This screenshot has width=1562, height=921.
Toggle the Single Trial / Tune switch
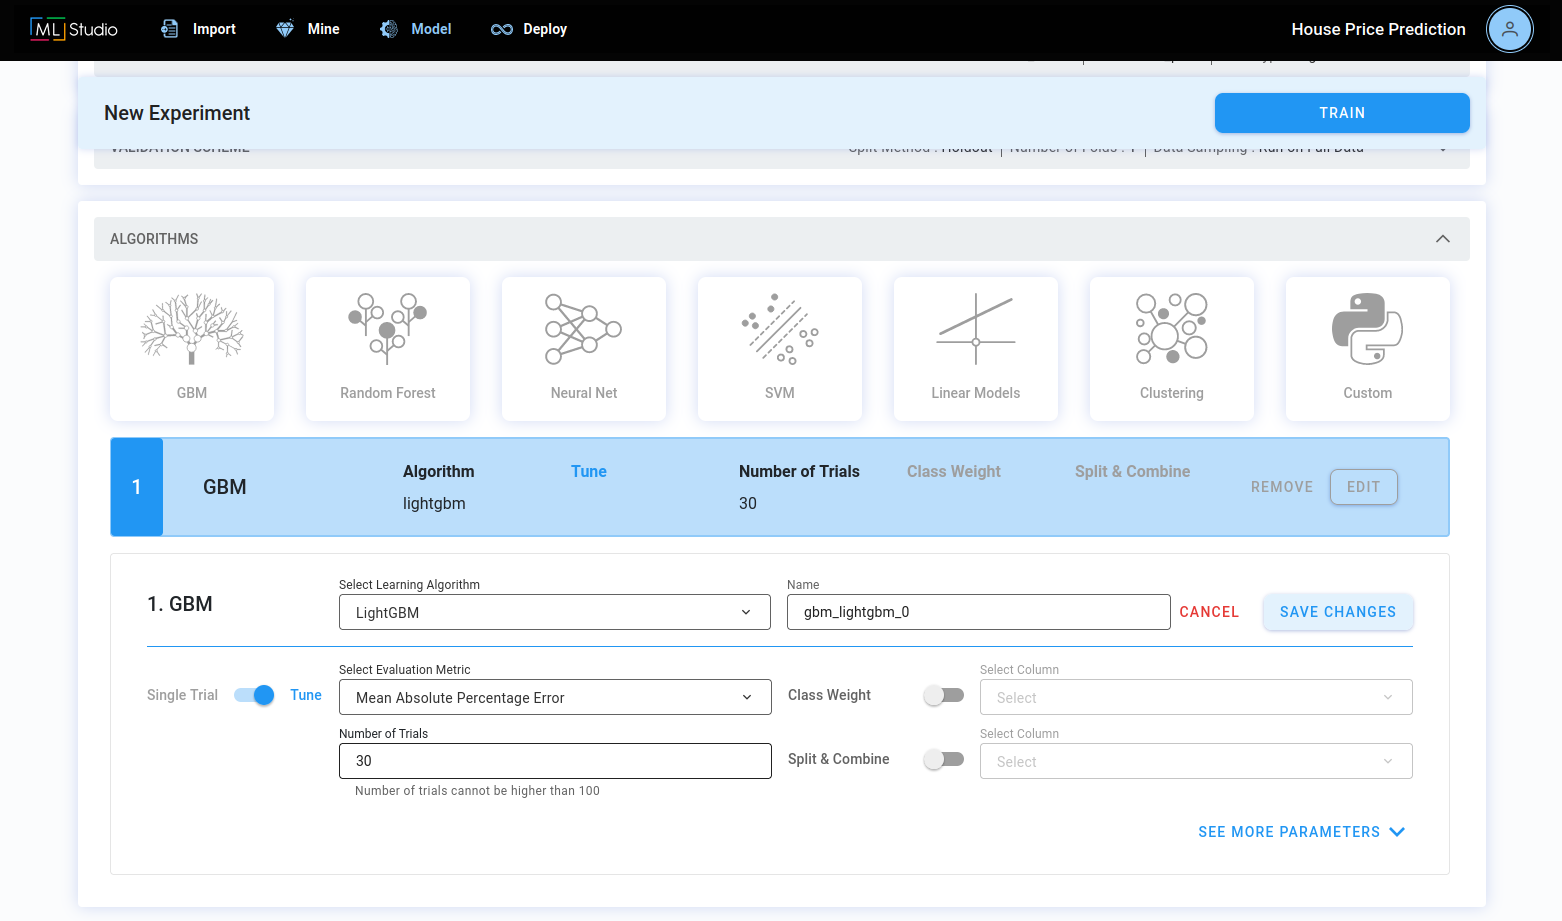pos(254,695)
